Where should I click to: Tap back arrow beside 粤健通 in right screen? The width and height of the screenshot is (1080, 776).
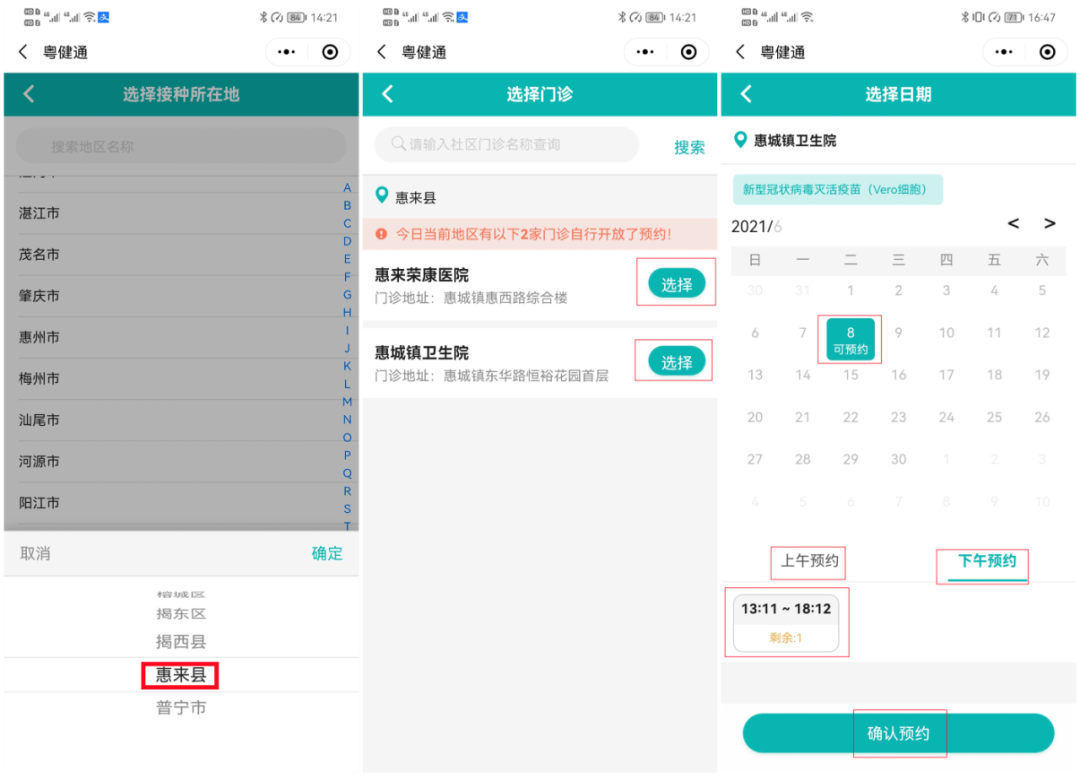(x=740, y=52)
